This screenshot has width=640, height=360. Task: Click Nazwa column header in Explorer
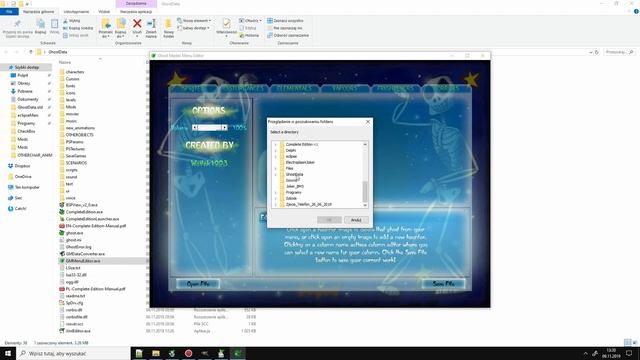(65, 62)
